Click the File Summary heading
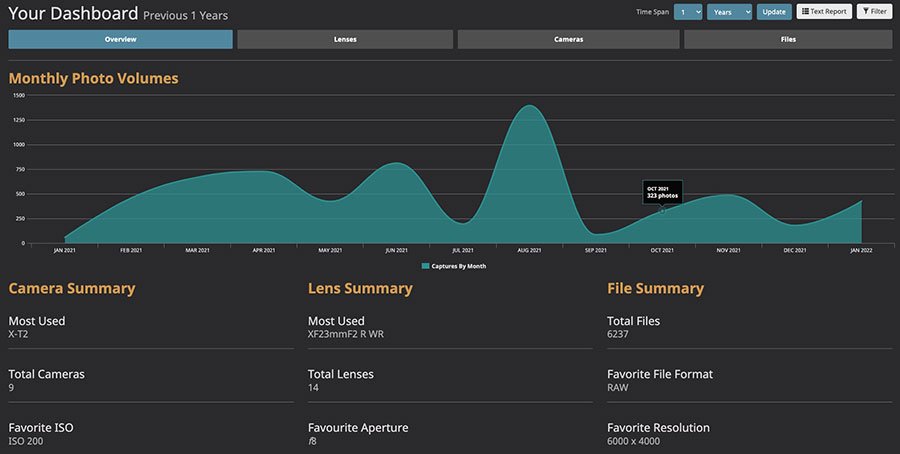This screenshot has width=900, height=454. coord(655,289)
